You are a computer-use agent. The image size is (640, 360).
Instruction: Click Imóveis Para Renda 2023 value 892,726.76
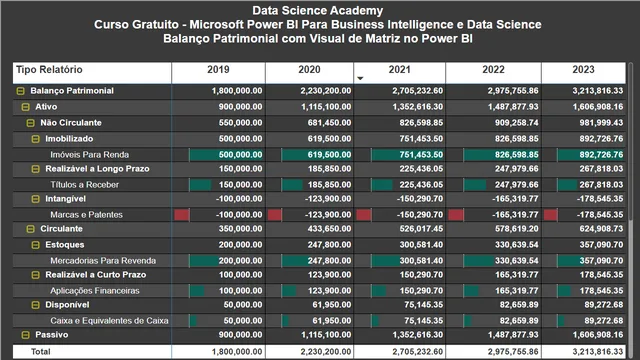tap(601, 155)
